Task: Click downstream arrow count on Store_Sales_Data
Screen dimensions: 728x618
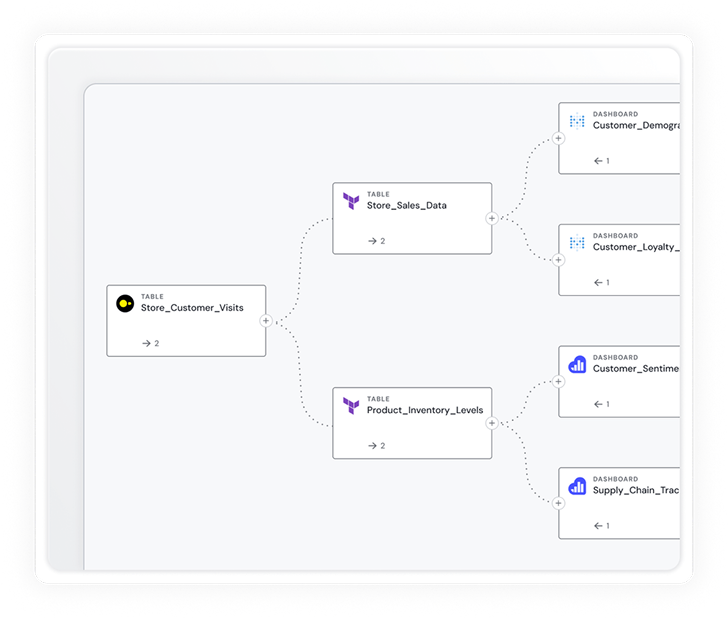Action: click(x=377, y=241)
